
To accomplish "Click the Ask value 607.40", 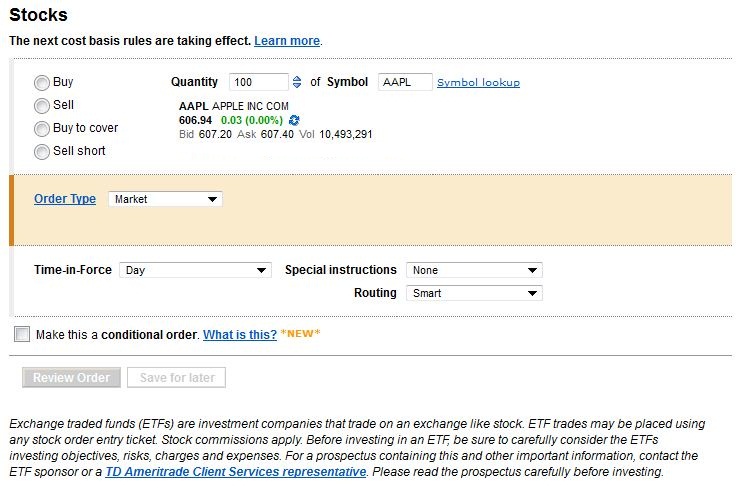I will [x=277, y=134].
